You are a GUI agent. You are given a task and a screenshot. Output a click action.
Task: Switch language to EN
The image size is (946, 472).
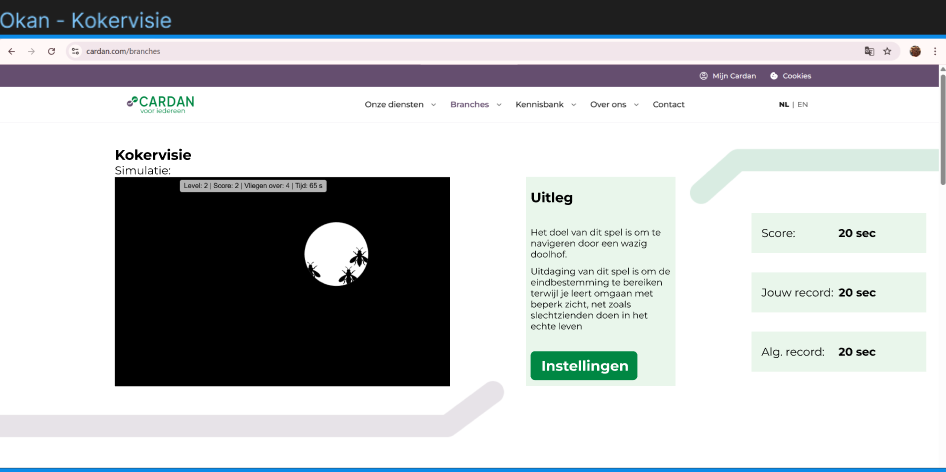pos(802,104)
